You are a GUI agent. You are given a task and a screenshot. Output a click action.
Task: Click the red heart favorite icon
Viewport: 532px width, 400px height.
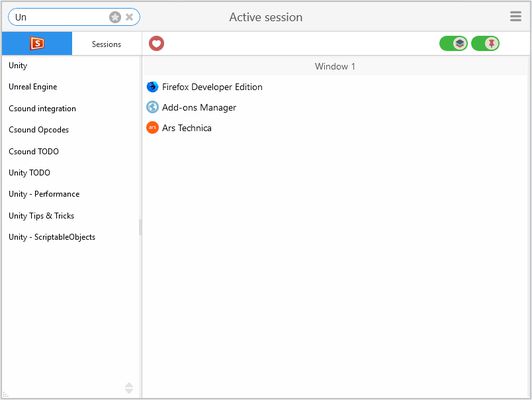pos(156,43)
